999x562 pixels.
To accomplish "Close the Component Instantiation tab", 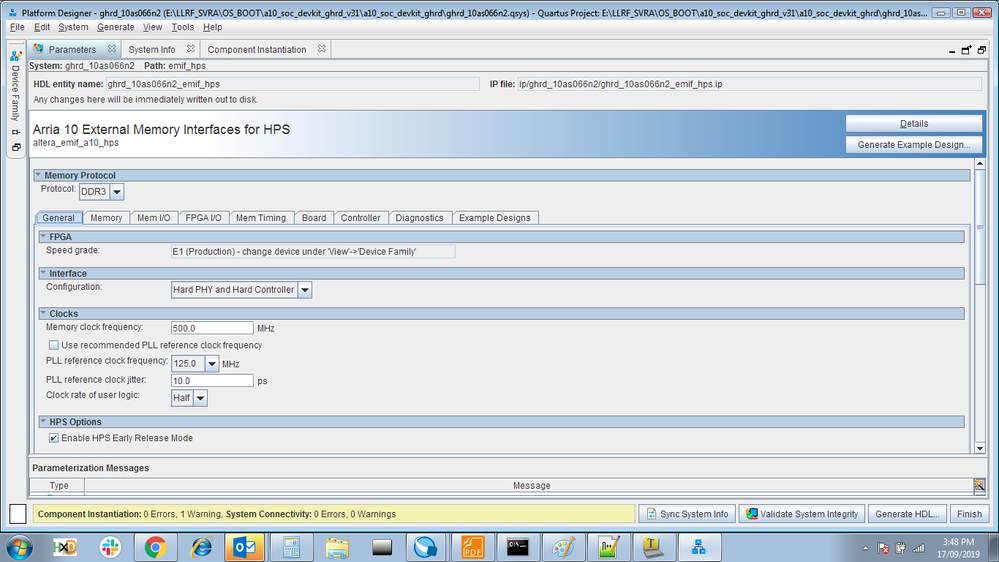I will [322, 49].
